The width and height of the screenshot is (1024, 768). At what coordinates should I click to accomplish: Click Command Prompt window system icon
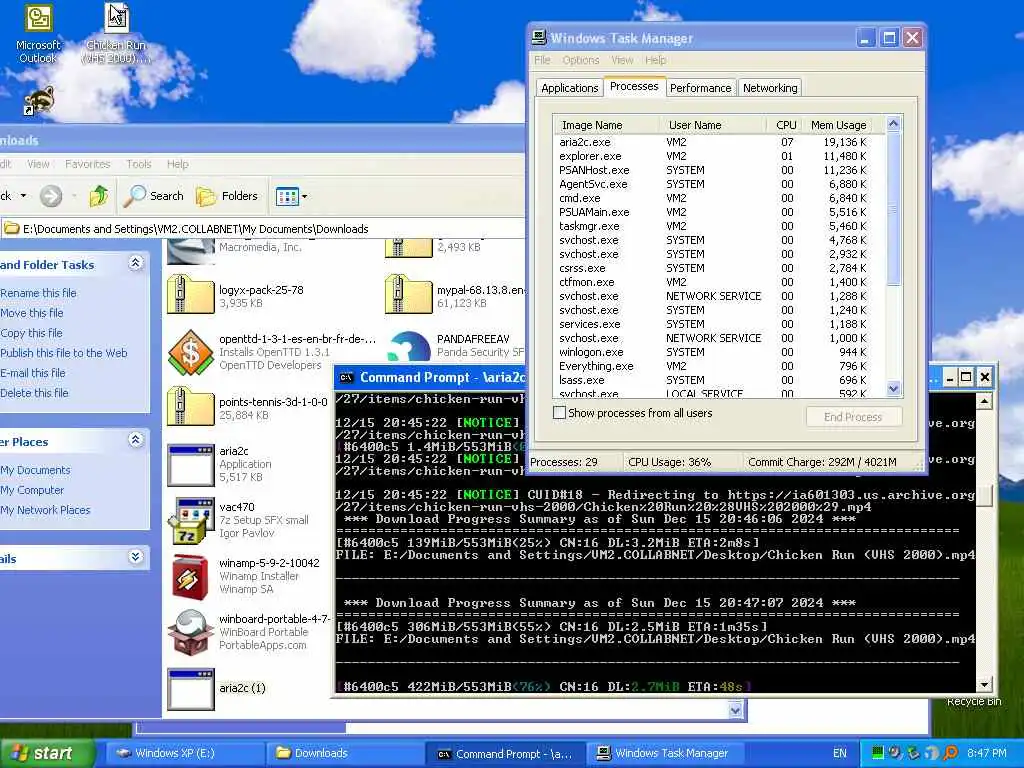click(346, 377)
